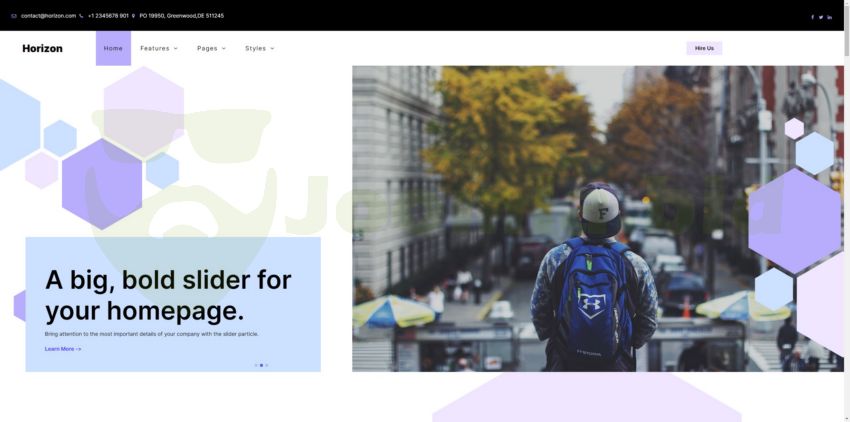This screenshot has width=850, height=422.
Task: Click the phone handset icon
Action: click(81, 16)
